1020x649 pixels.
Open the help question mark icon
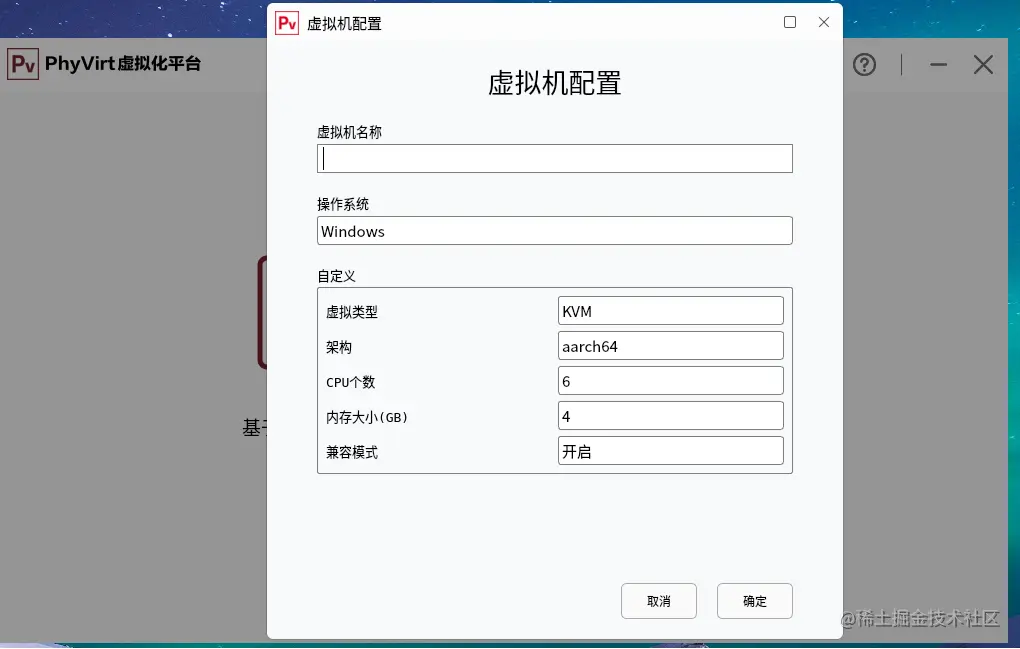click(864, 64)
